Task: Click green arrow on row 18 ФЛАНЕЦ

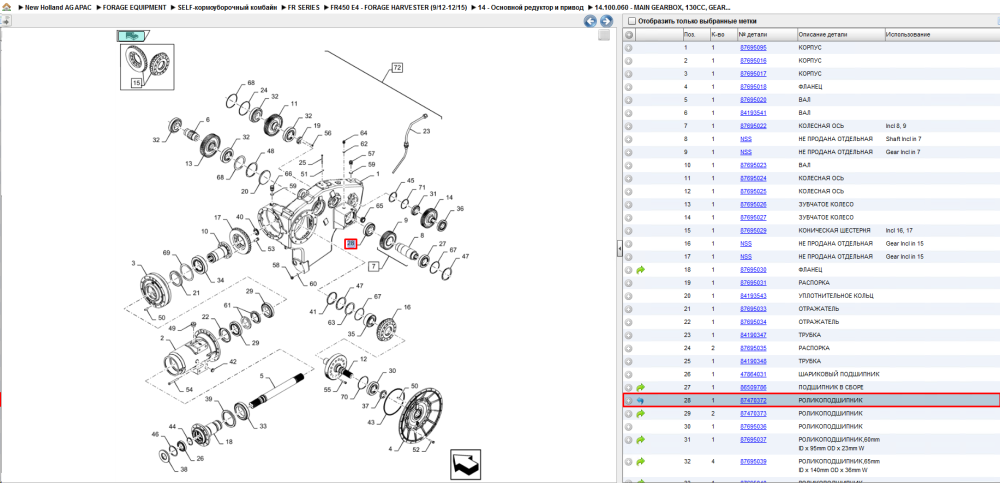Action: pos(641,270)
